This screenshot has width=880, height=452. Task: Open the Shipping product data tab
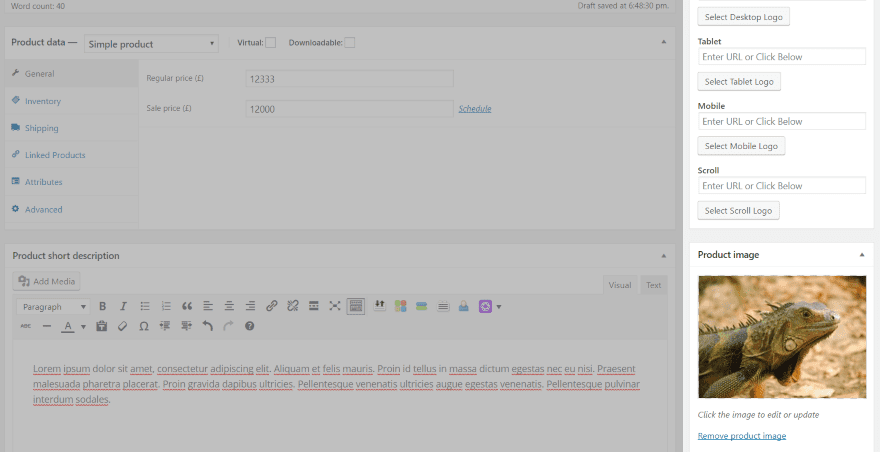coord(42,128)
